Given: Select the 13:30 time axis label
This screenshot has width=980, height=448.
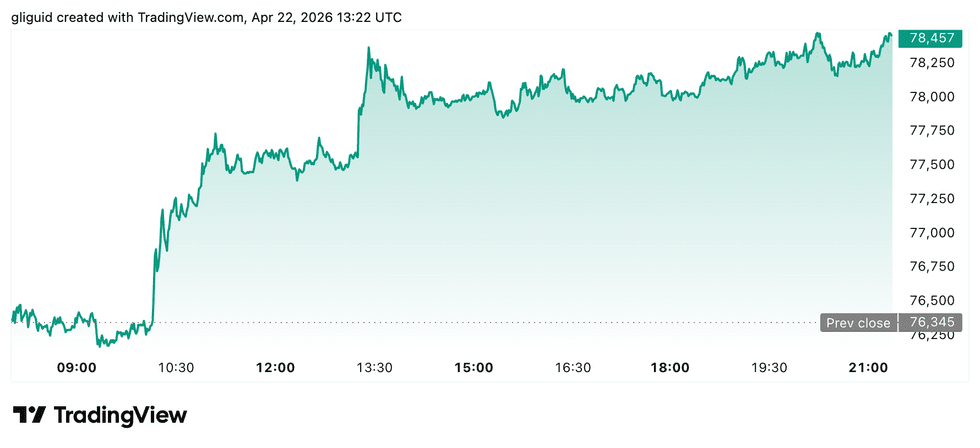Looking at the screenshot, I should pos(374,367).
